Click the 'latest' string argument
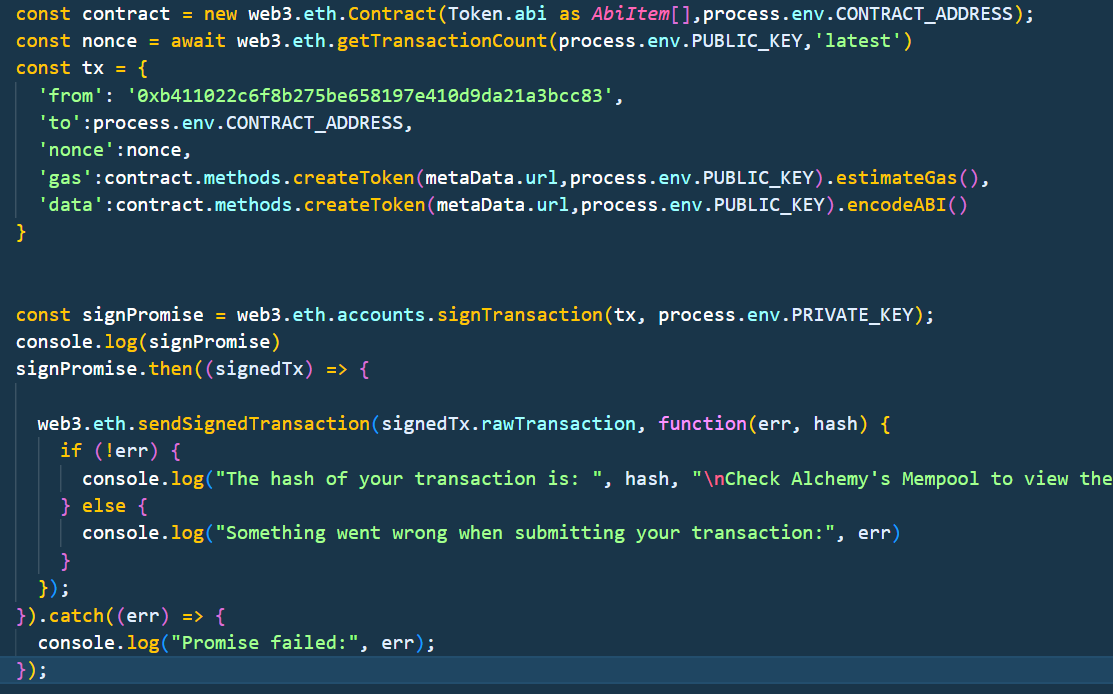Viewport: 1113px width, 694px height. pos(857,41)
